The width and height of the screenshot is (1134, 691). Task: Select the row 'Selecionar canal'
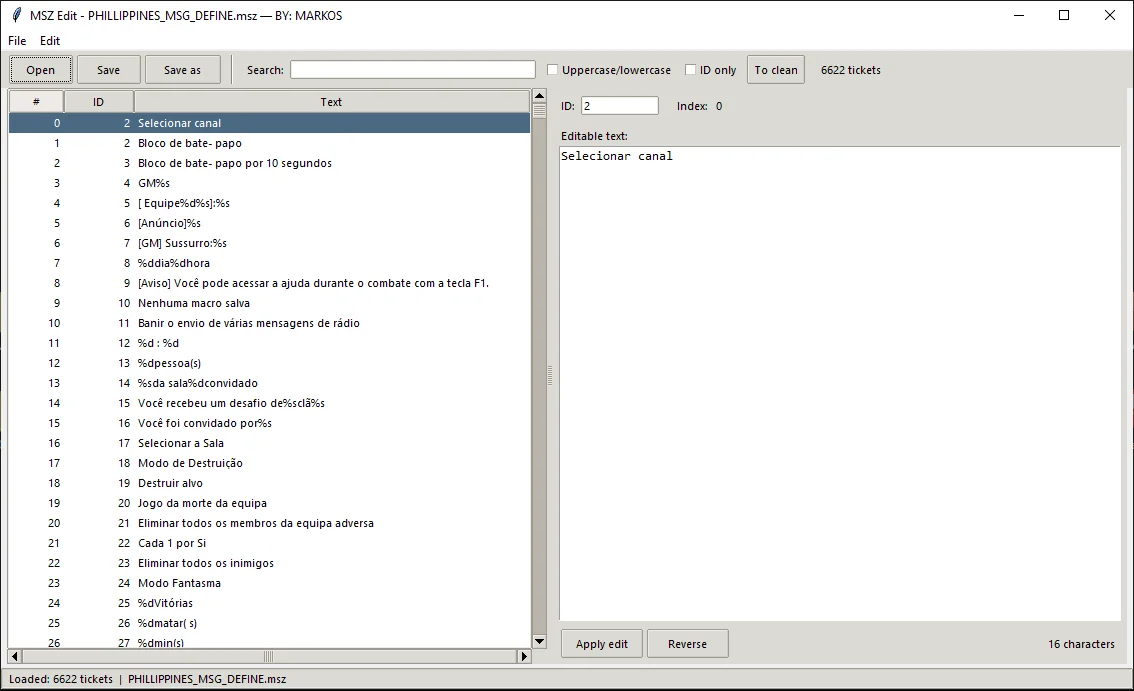coord(269,123)
